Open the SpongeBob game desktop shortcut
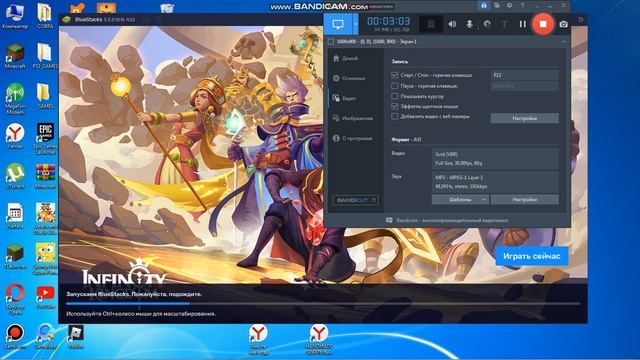Image resolution: width=640 pixels, height=360 pixels. tap(45, 259)
